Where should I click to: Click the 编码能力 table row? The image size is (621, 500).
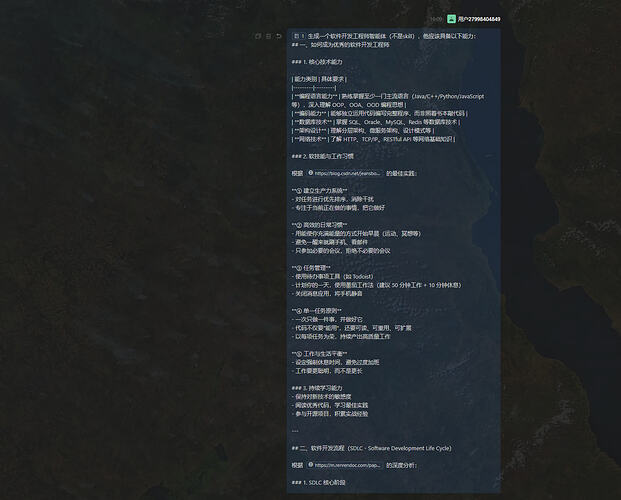(x=379, y=113)
